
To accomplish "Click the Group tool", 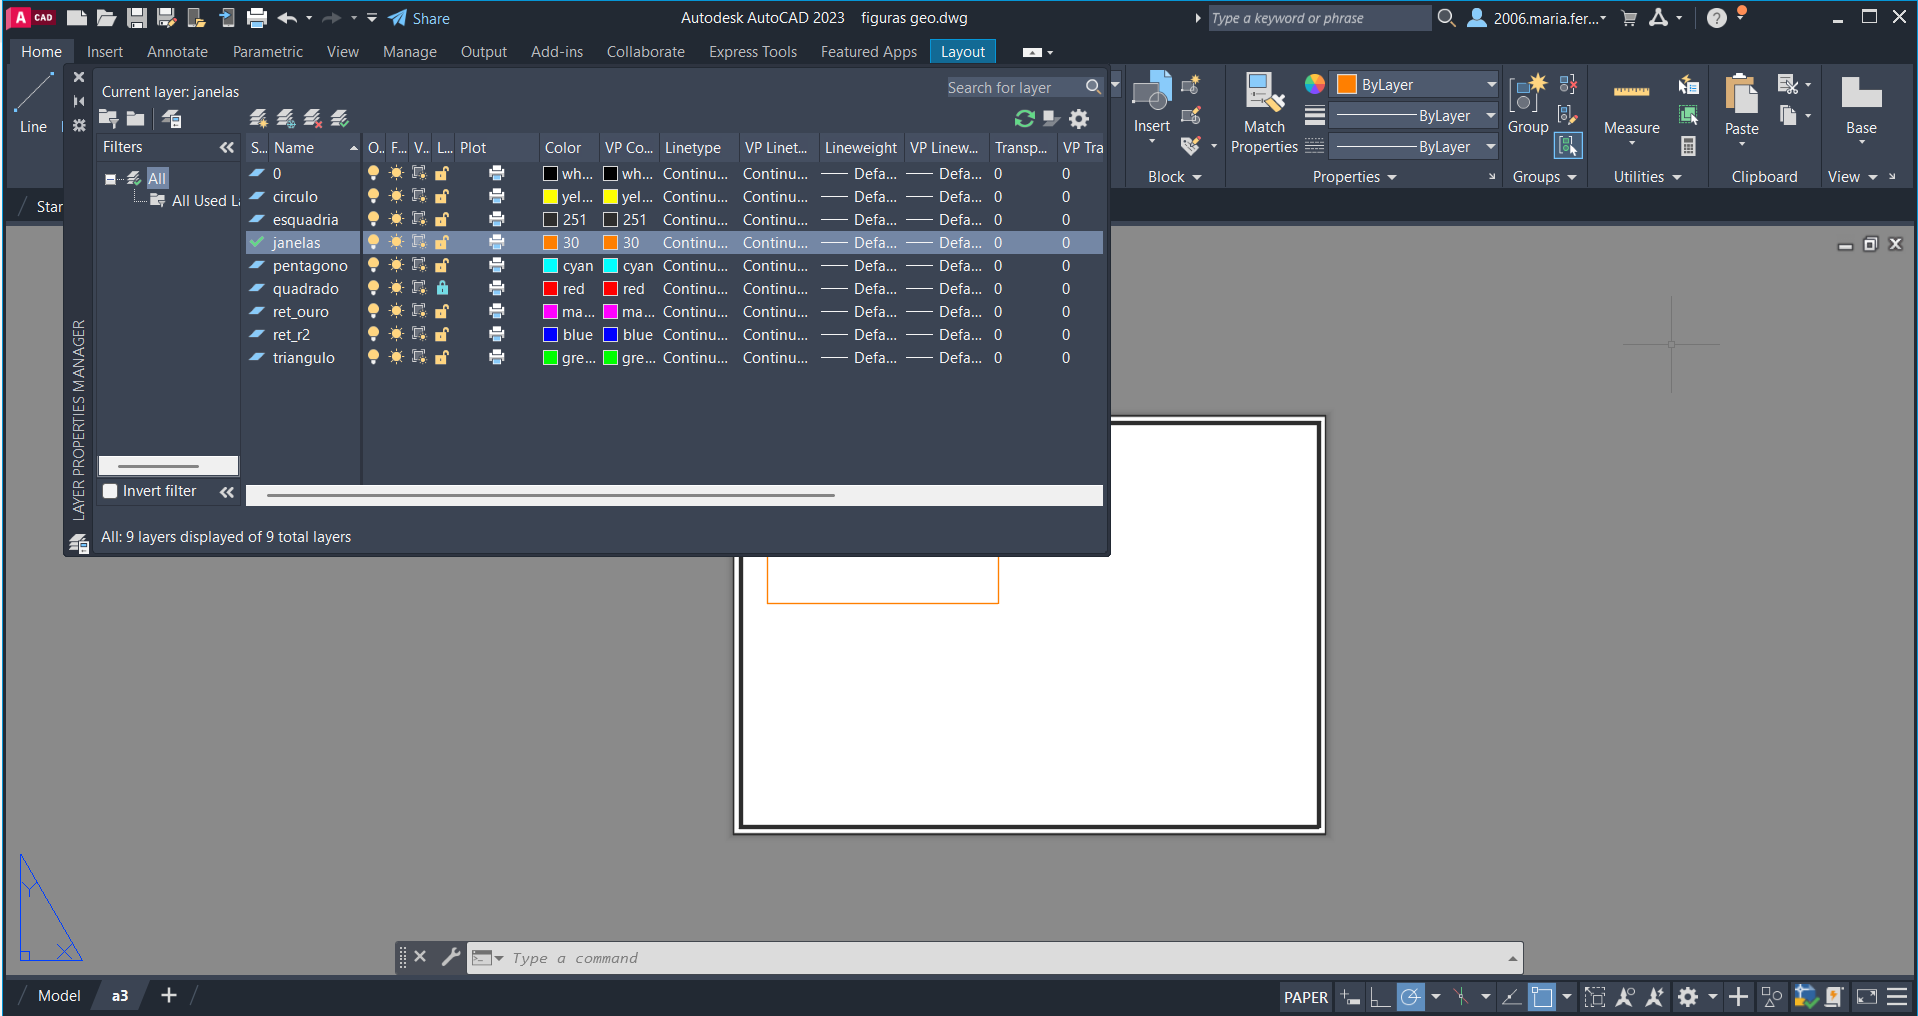I will point(1528,104).
